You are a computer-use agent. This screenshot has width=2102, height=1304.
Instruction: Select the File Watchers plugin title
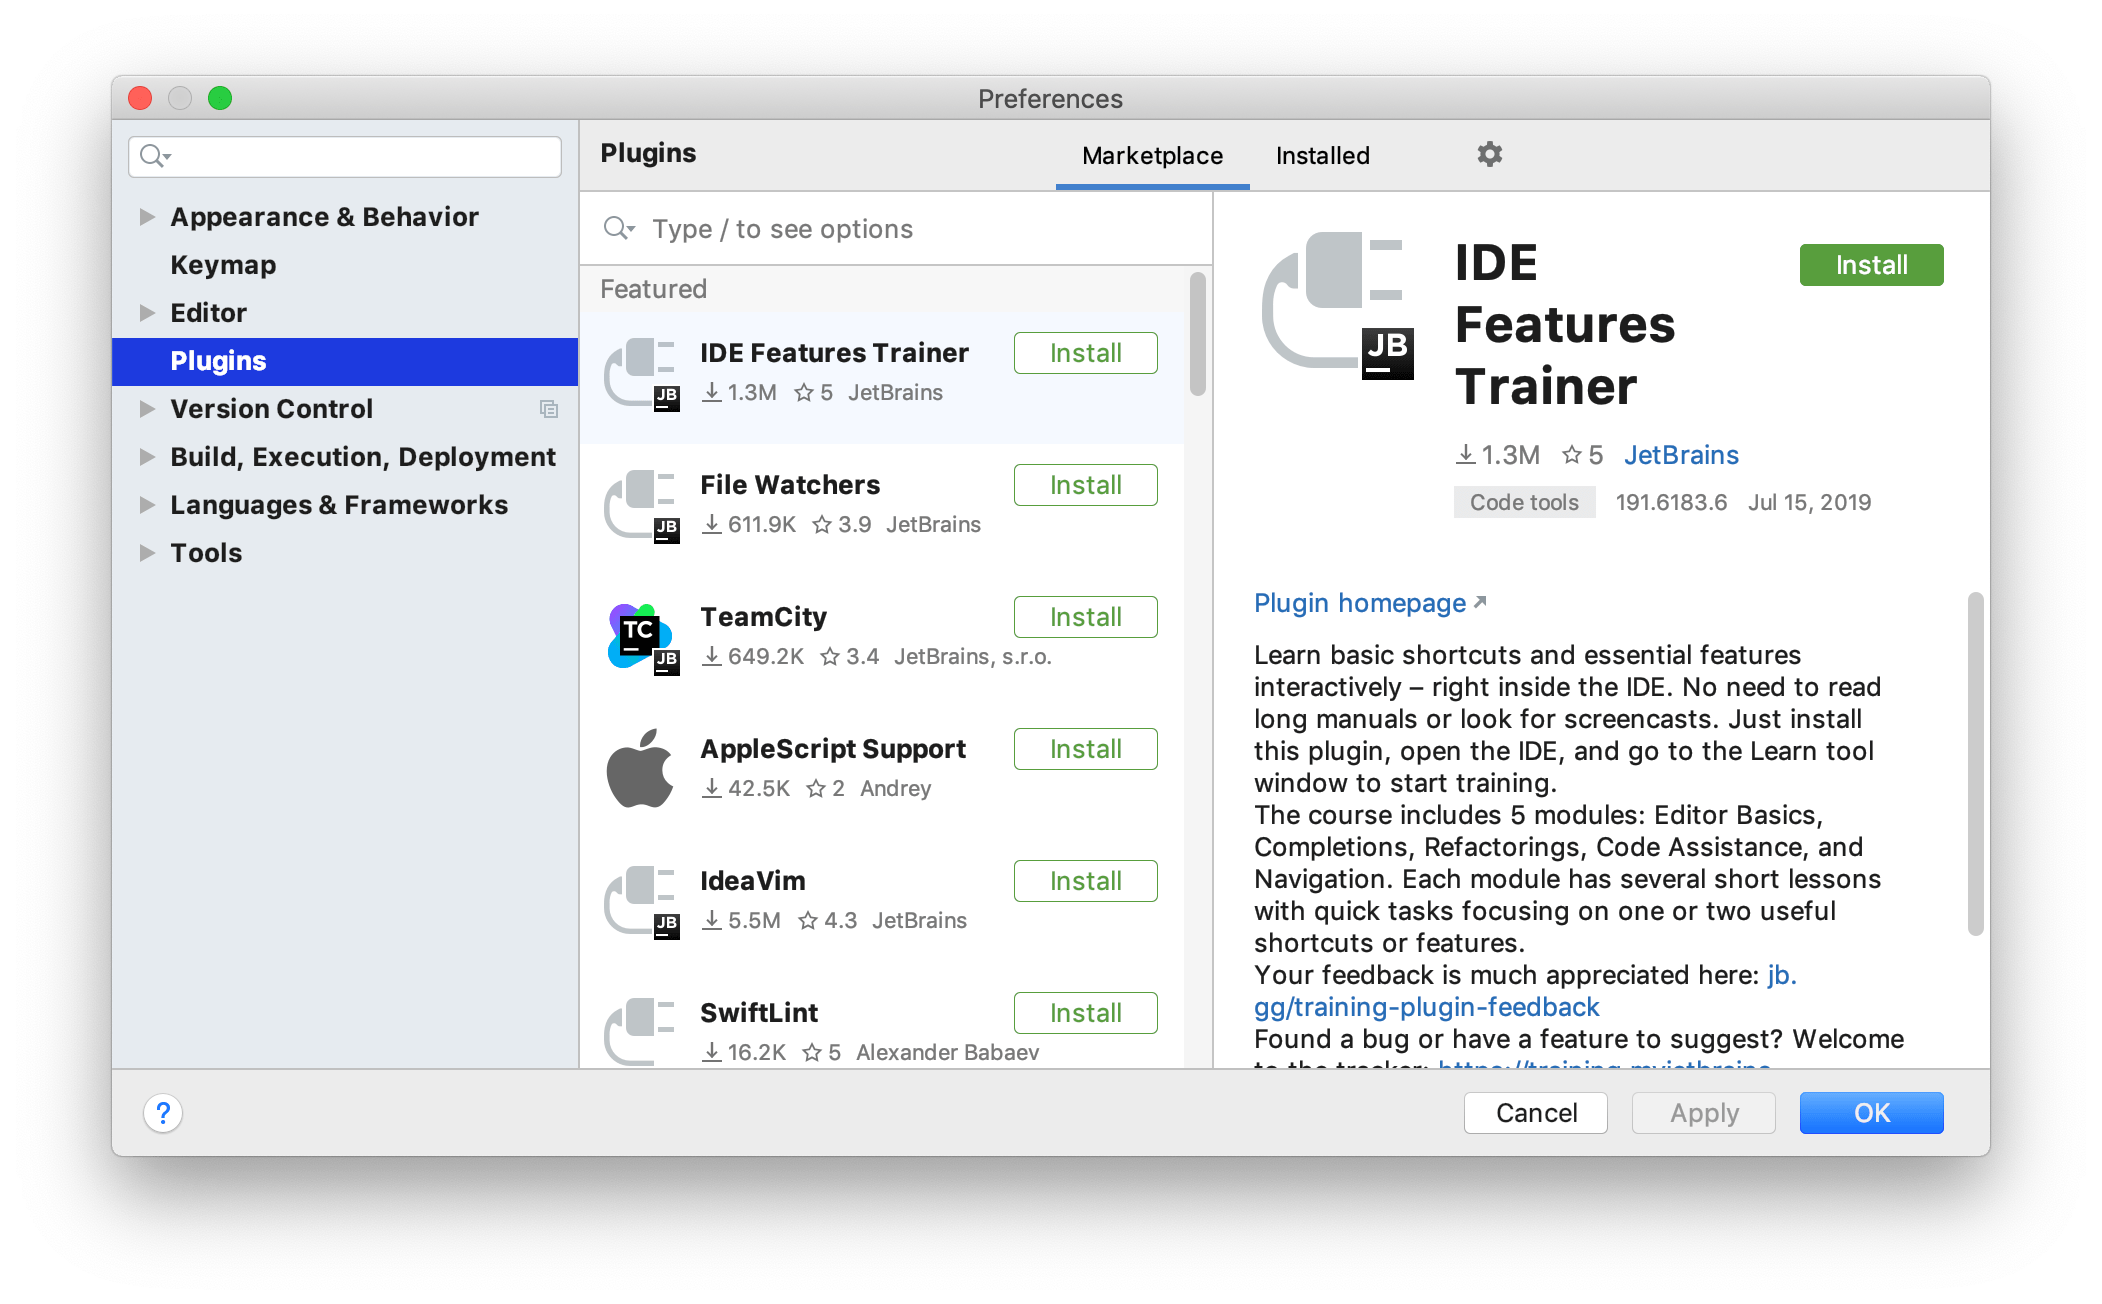[790, 485]
